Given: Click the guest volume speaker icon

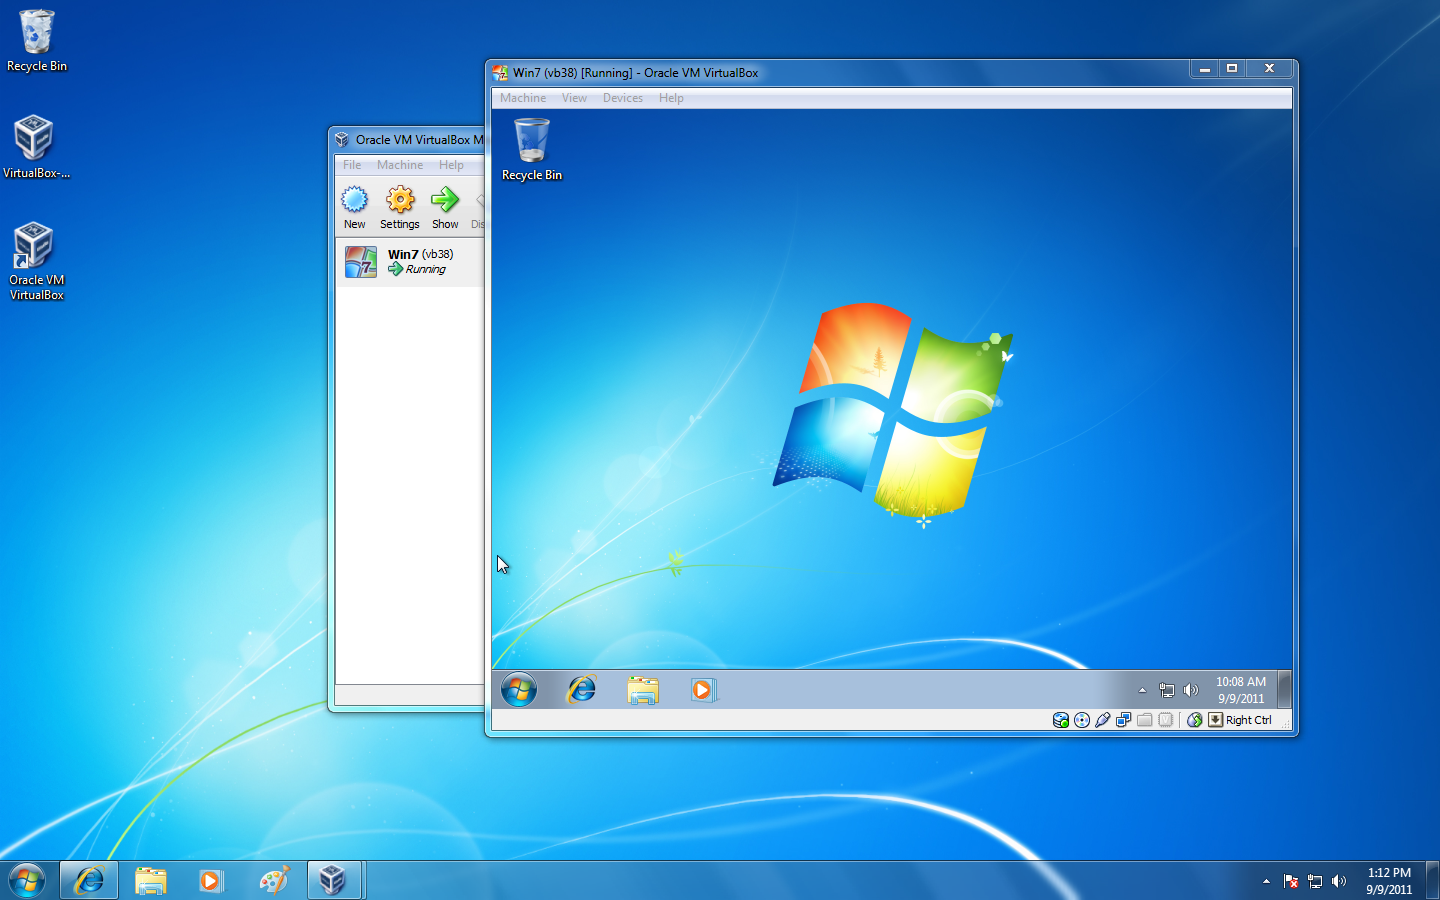Looking at the screenshot, I should (x=1190, y=690).
